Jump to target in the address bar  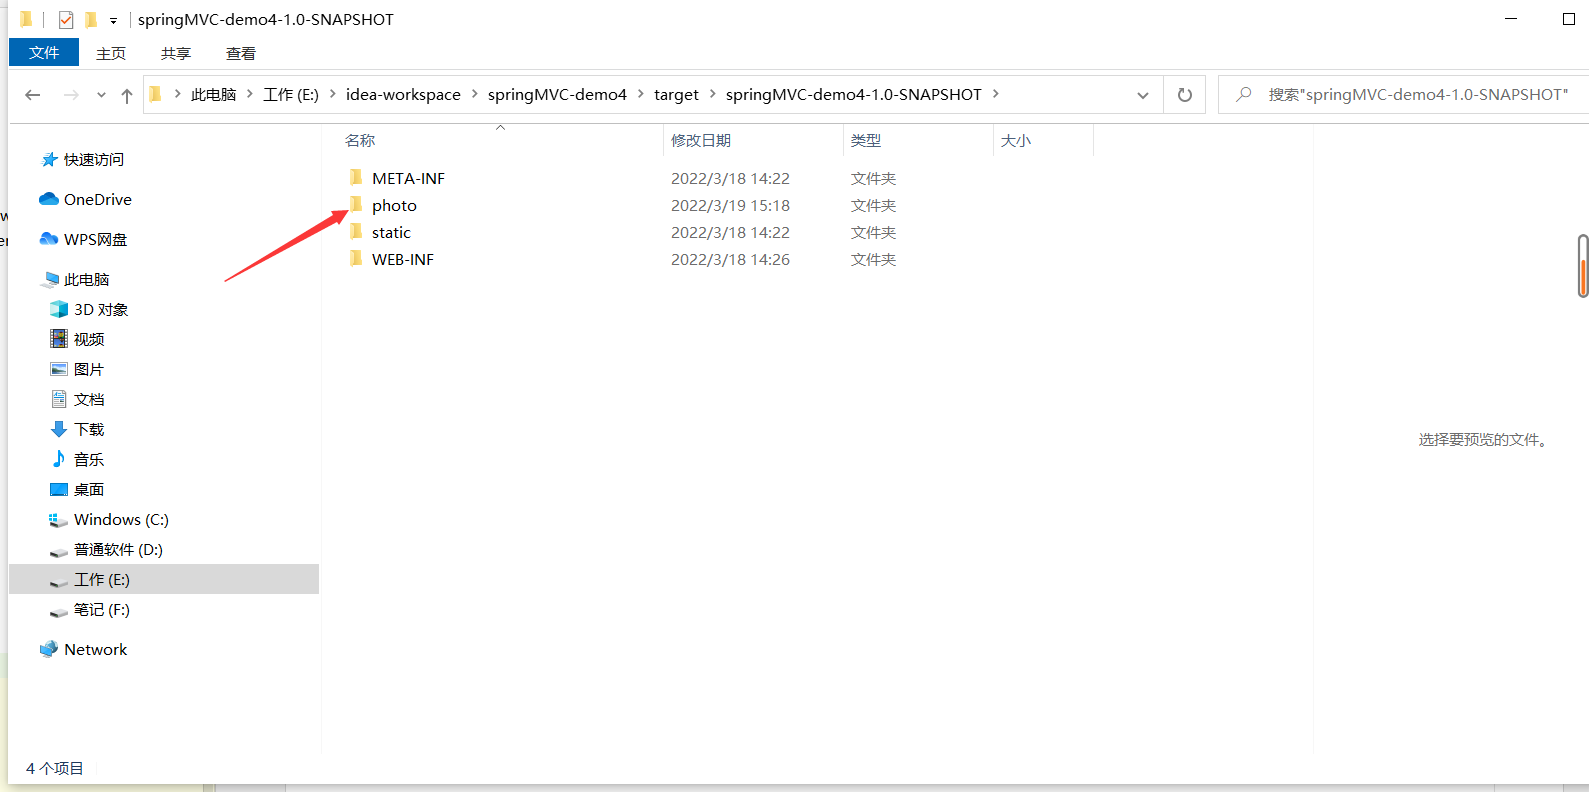676,94
